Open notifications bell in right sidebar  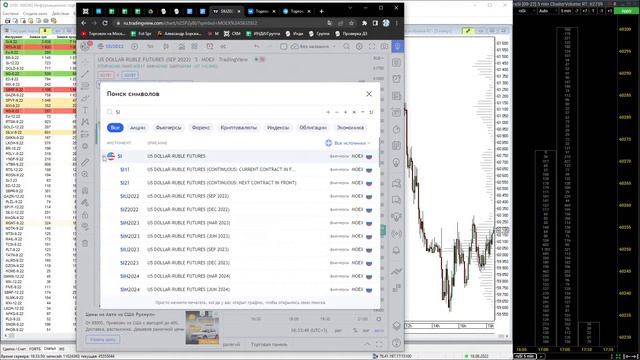[397, 251]
